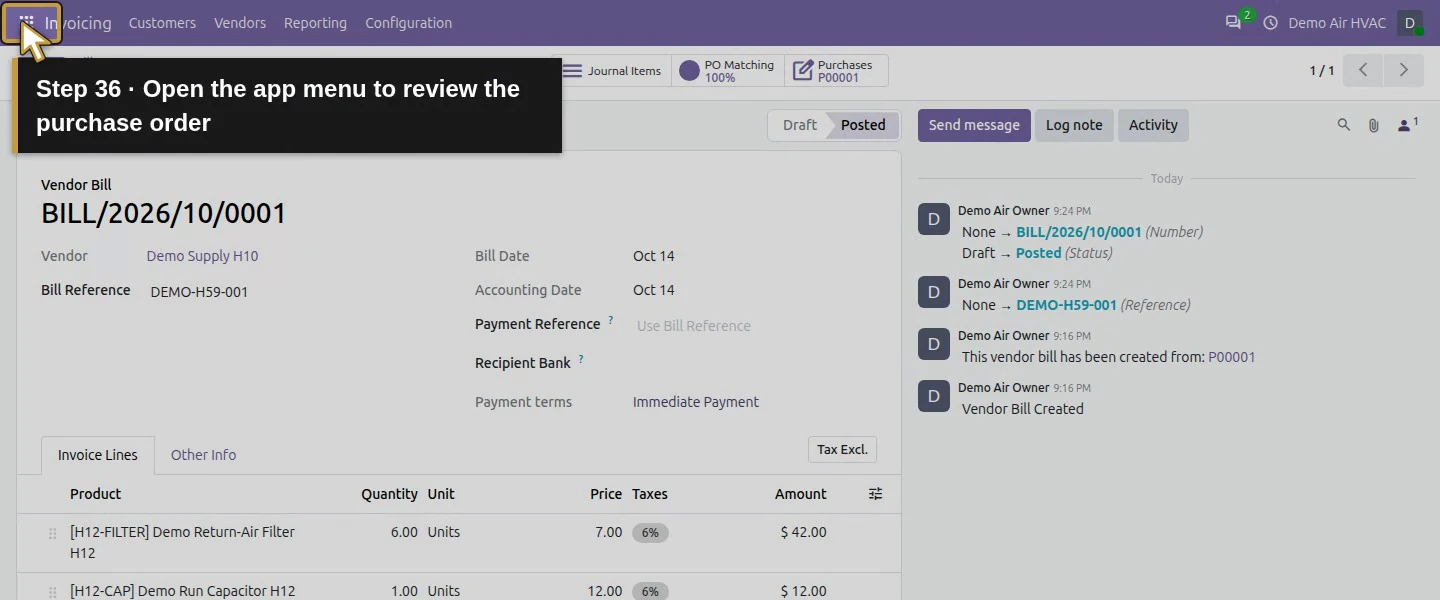
Task: Select Demo Return-Air Filter H12 product
Action: click(183, 542)
